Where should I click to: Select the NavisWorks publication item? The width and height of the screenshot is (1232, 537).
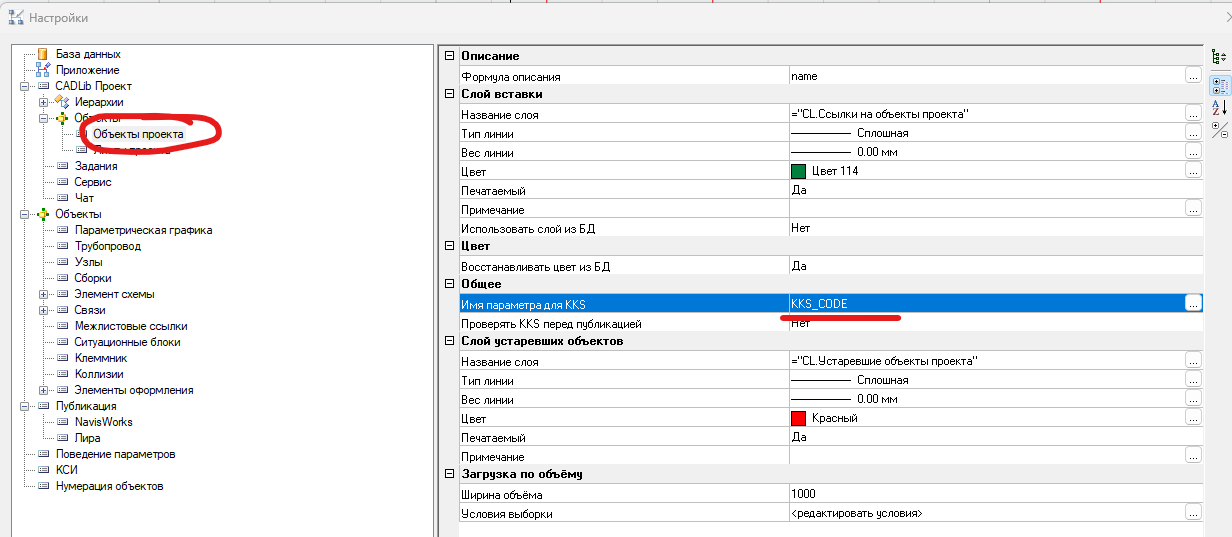pos(103,422)
